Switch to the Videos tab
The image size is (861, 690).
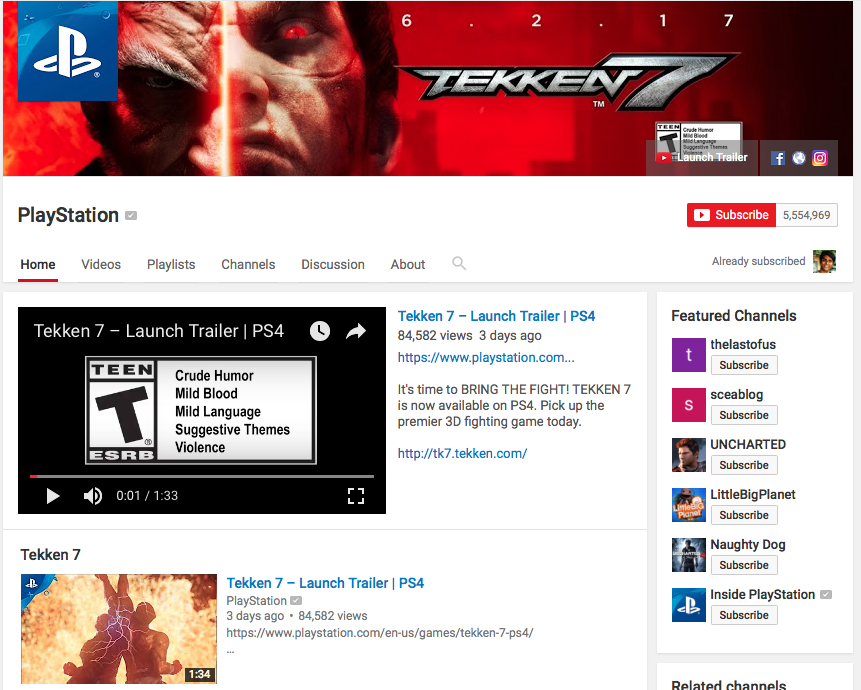point(101,265)
